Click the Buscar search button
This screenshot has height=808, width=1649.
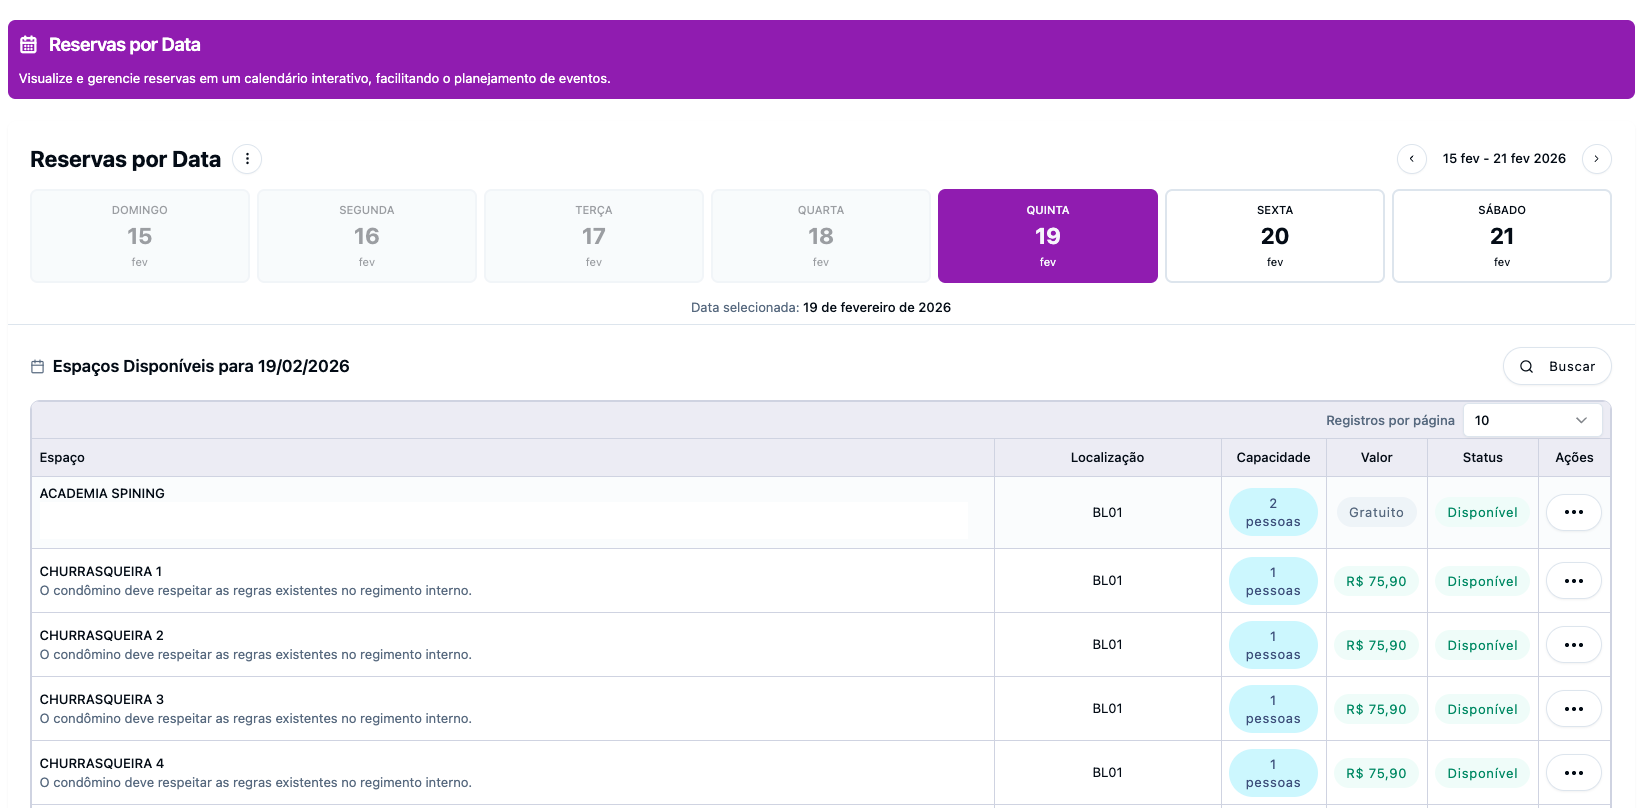[x=1556, y=366]
